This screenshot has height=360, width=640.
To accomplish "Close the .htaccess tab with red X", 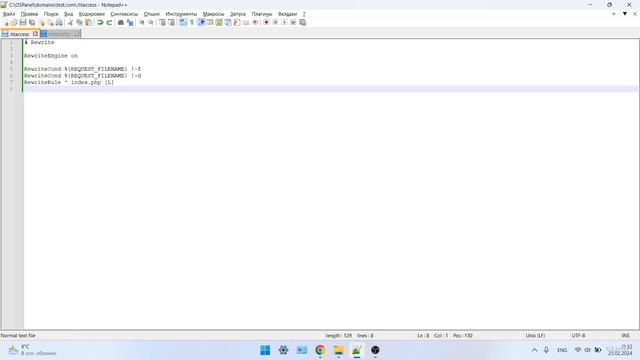I will pyautogui.click(x=36, y=34).
